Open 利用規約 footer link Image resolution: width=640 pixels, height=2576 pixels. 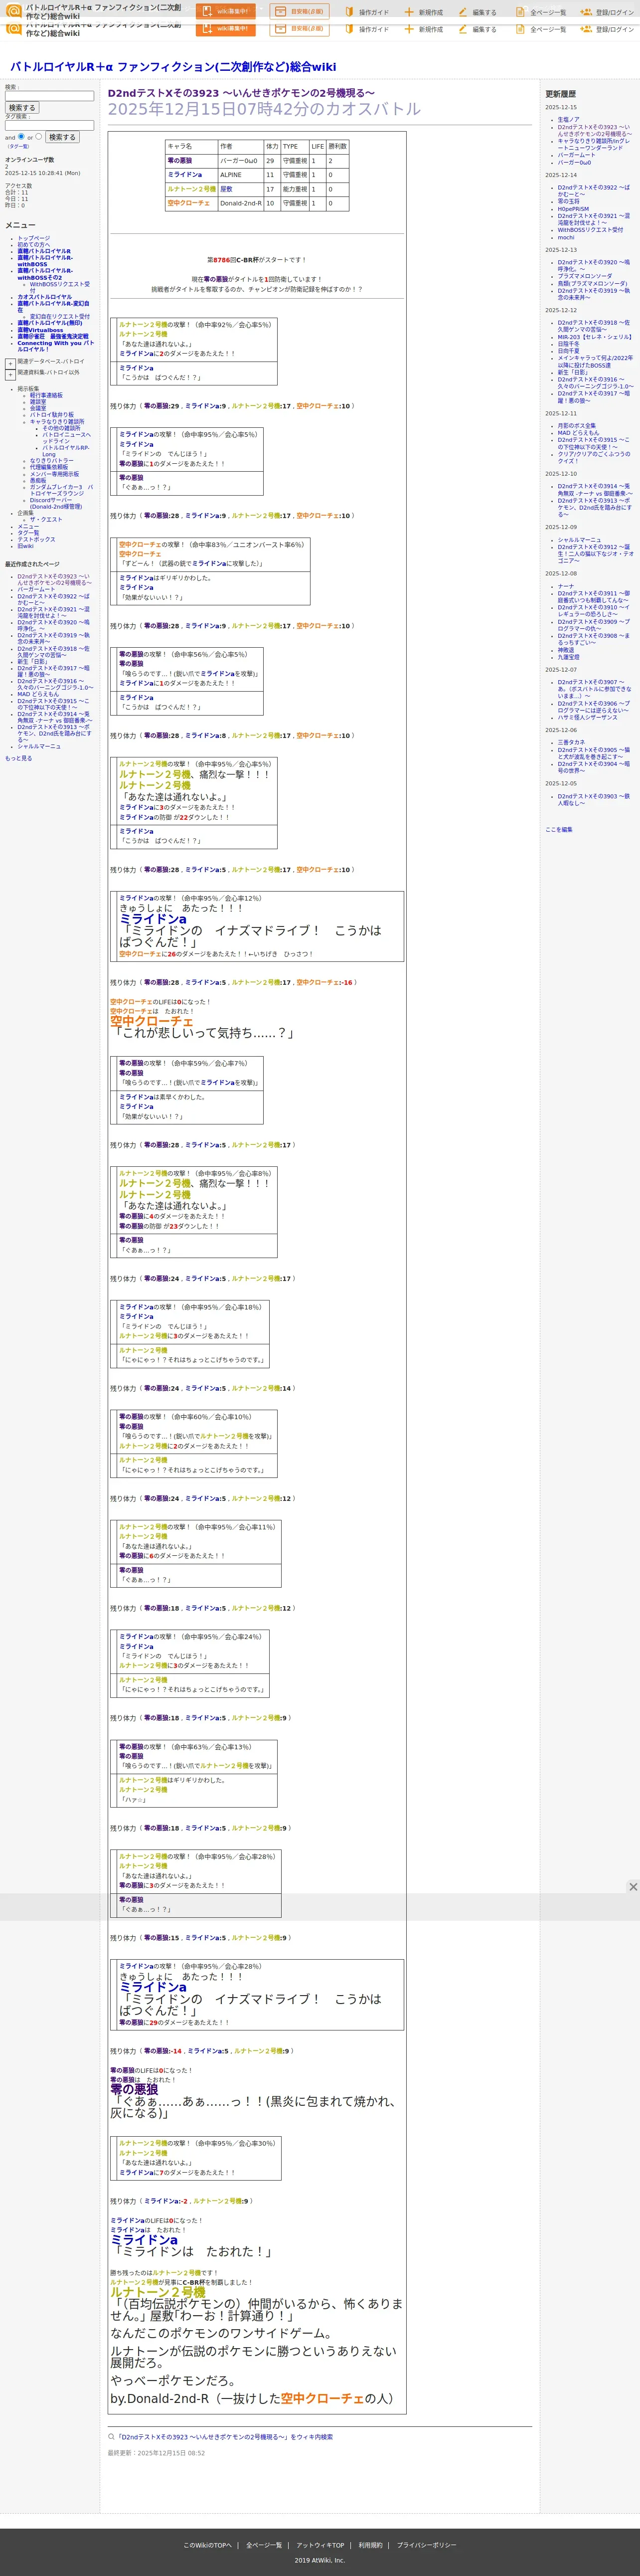pos(370,2545)
